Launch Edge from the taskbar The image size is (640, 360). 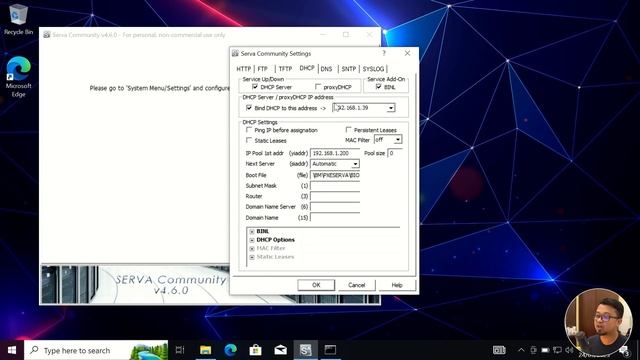tap(231, 350)
